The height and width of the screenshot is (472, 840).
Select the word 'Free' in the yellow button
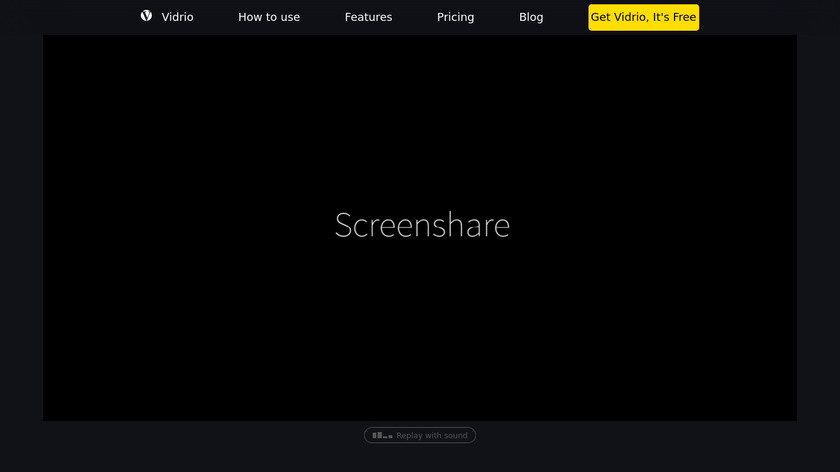click(681, 17)
